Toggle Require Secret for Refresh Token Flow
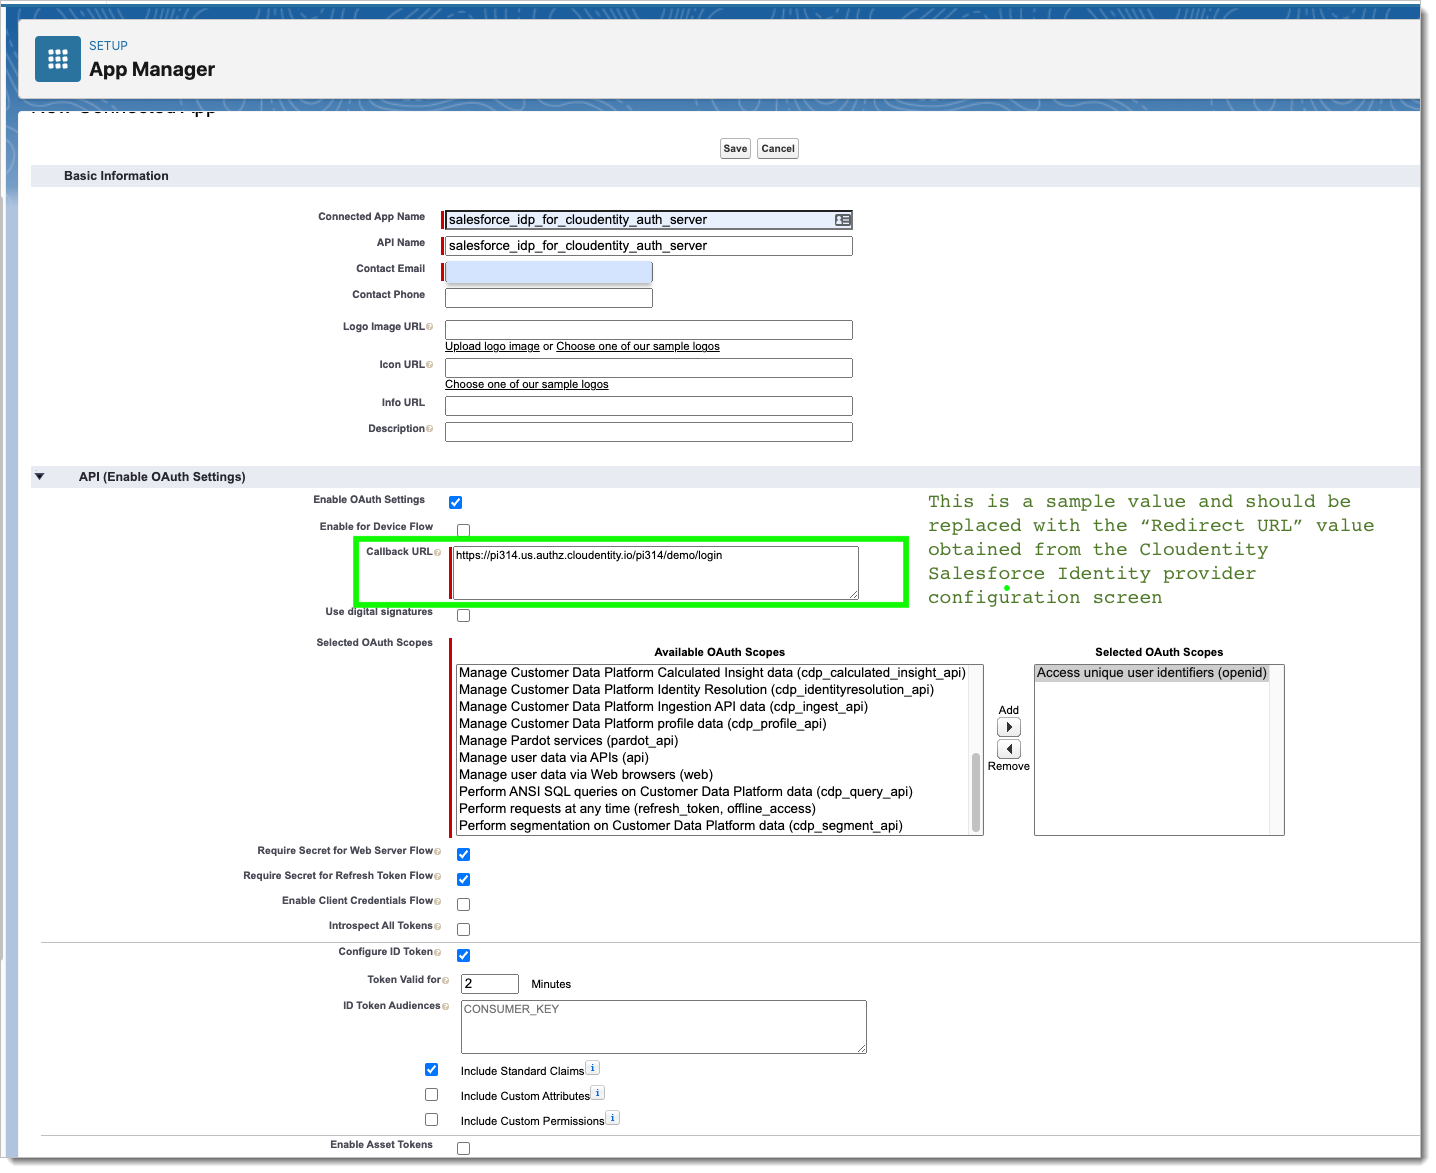Image resolution: width=1436 pixels, height=1173 pixels. (464, 879)
